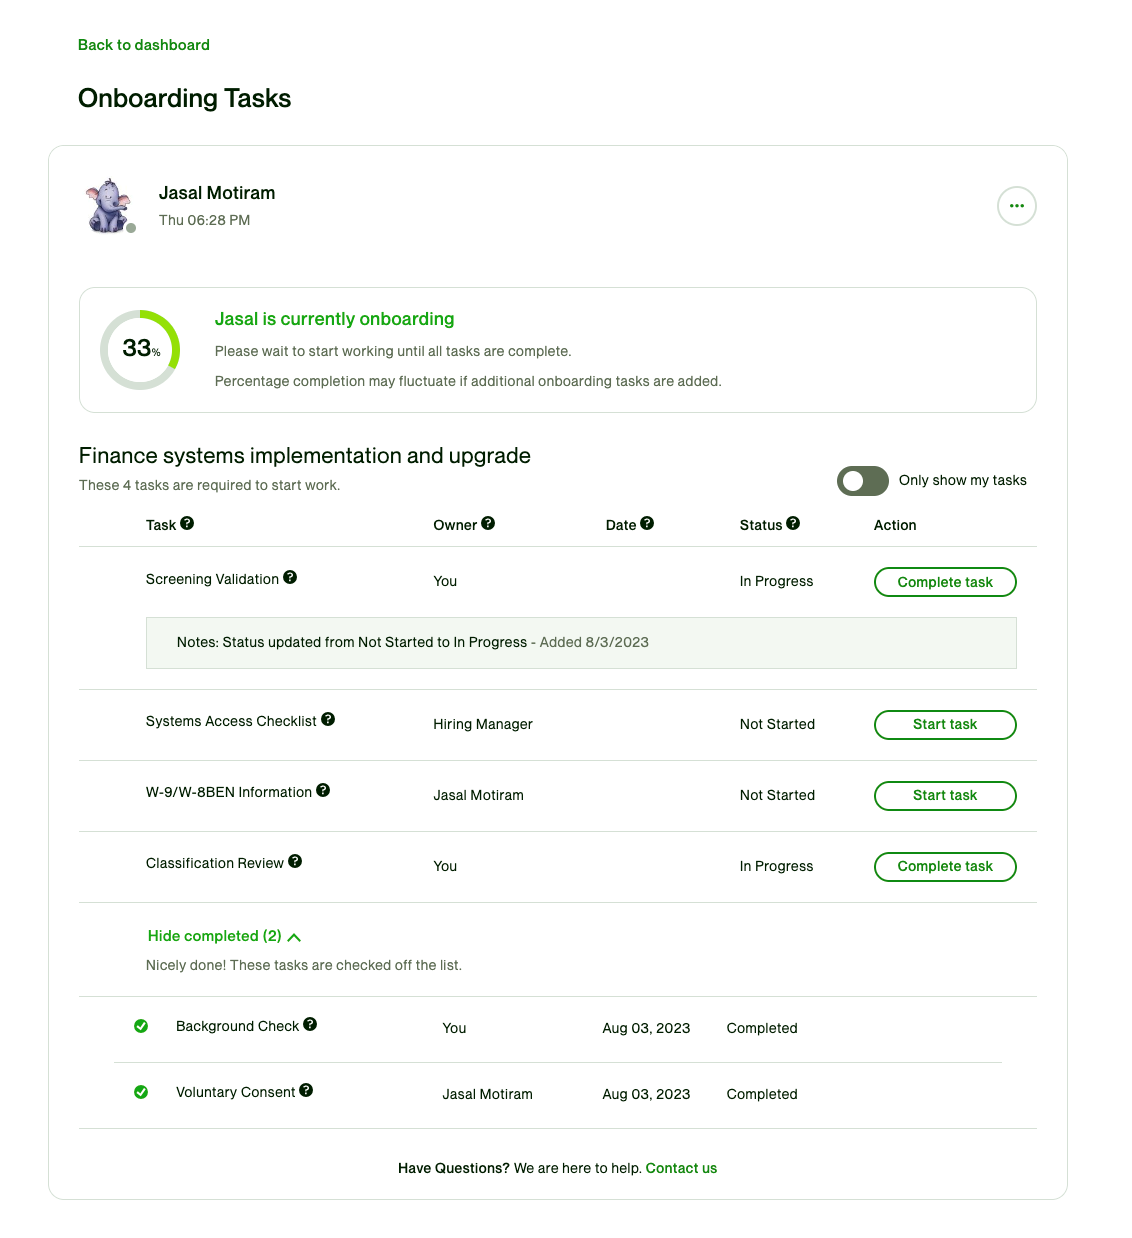Collapse the Hide completed (2) section
Viewport: 1132px width, 1238px height.
224,936
